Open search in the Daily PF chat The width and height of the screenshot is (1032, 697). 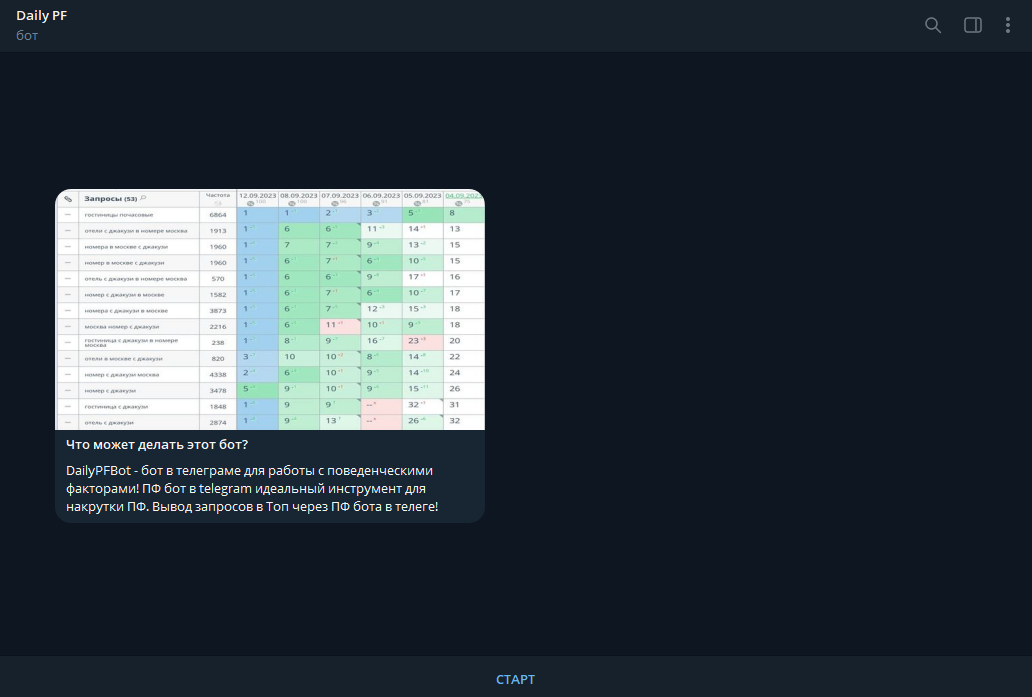933,25
